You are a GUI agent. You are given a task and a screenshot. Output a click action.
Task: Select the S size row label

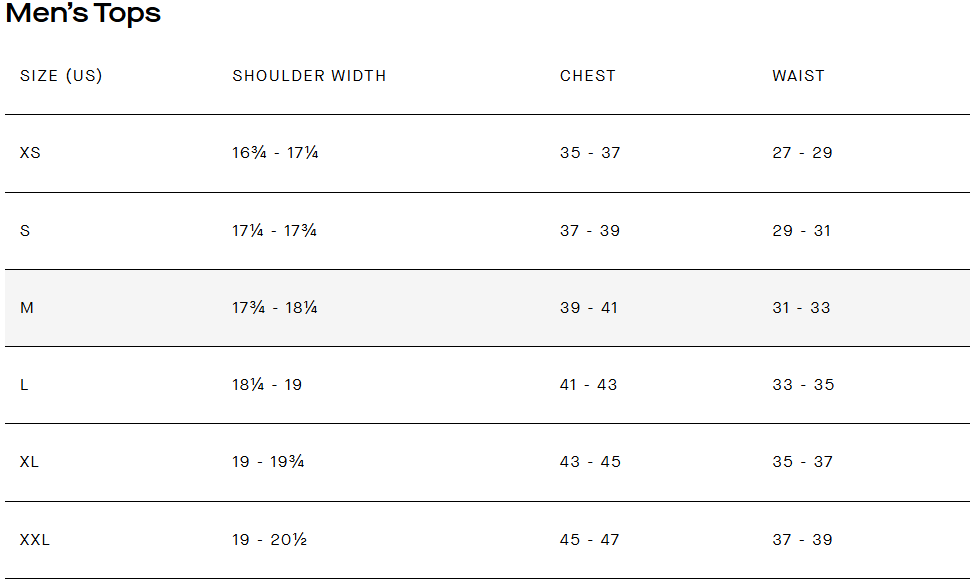tap(25, 231)
